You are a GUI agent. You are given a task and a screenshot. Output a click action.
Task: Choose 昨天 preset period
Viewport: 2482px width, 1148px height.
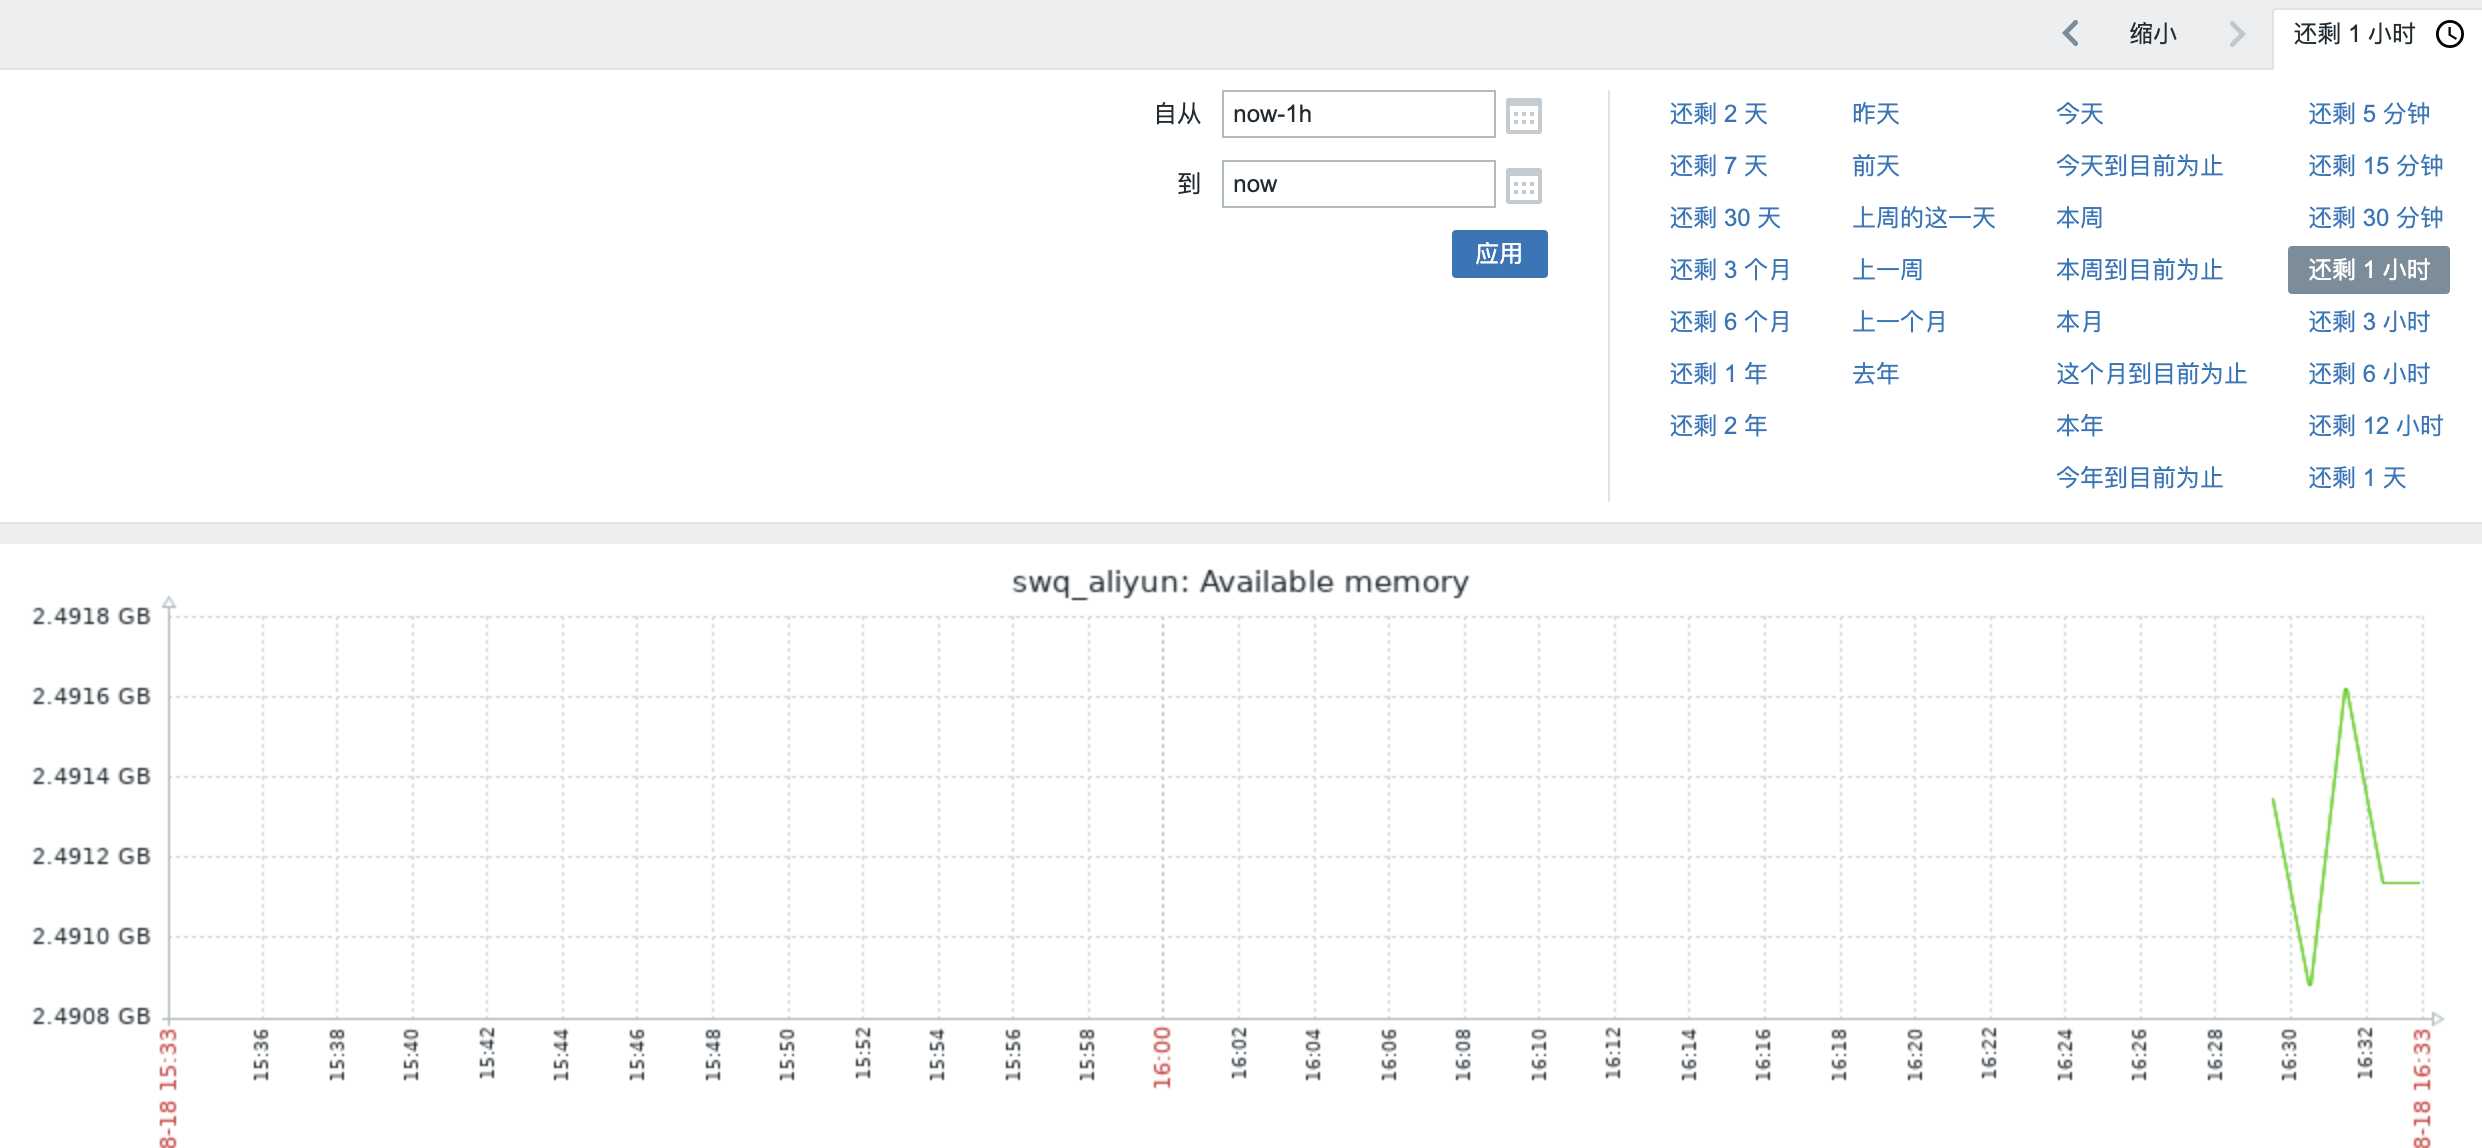point(1875,114)
